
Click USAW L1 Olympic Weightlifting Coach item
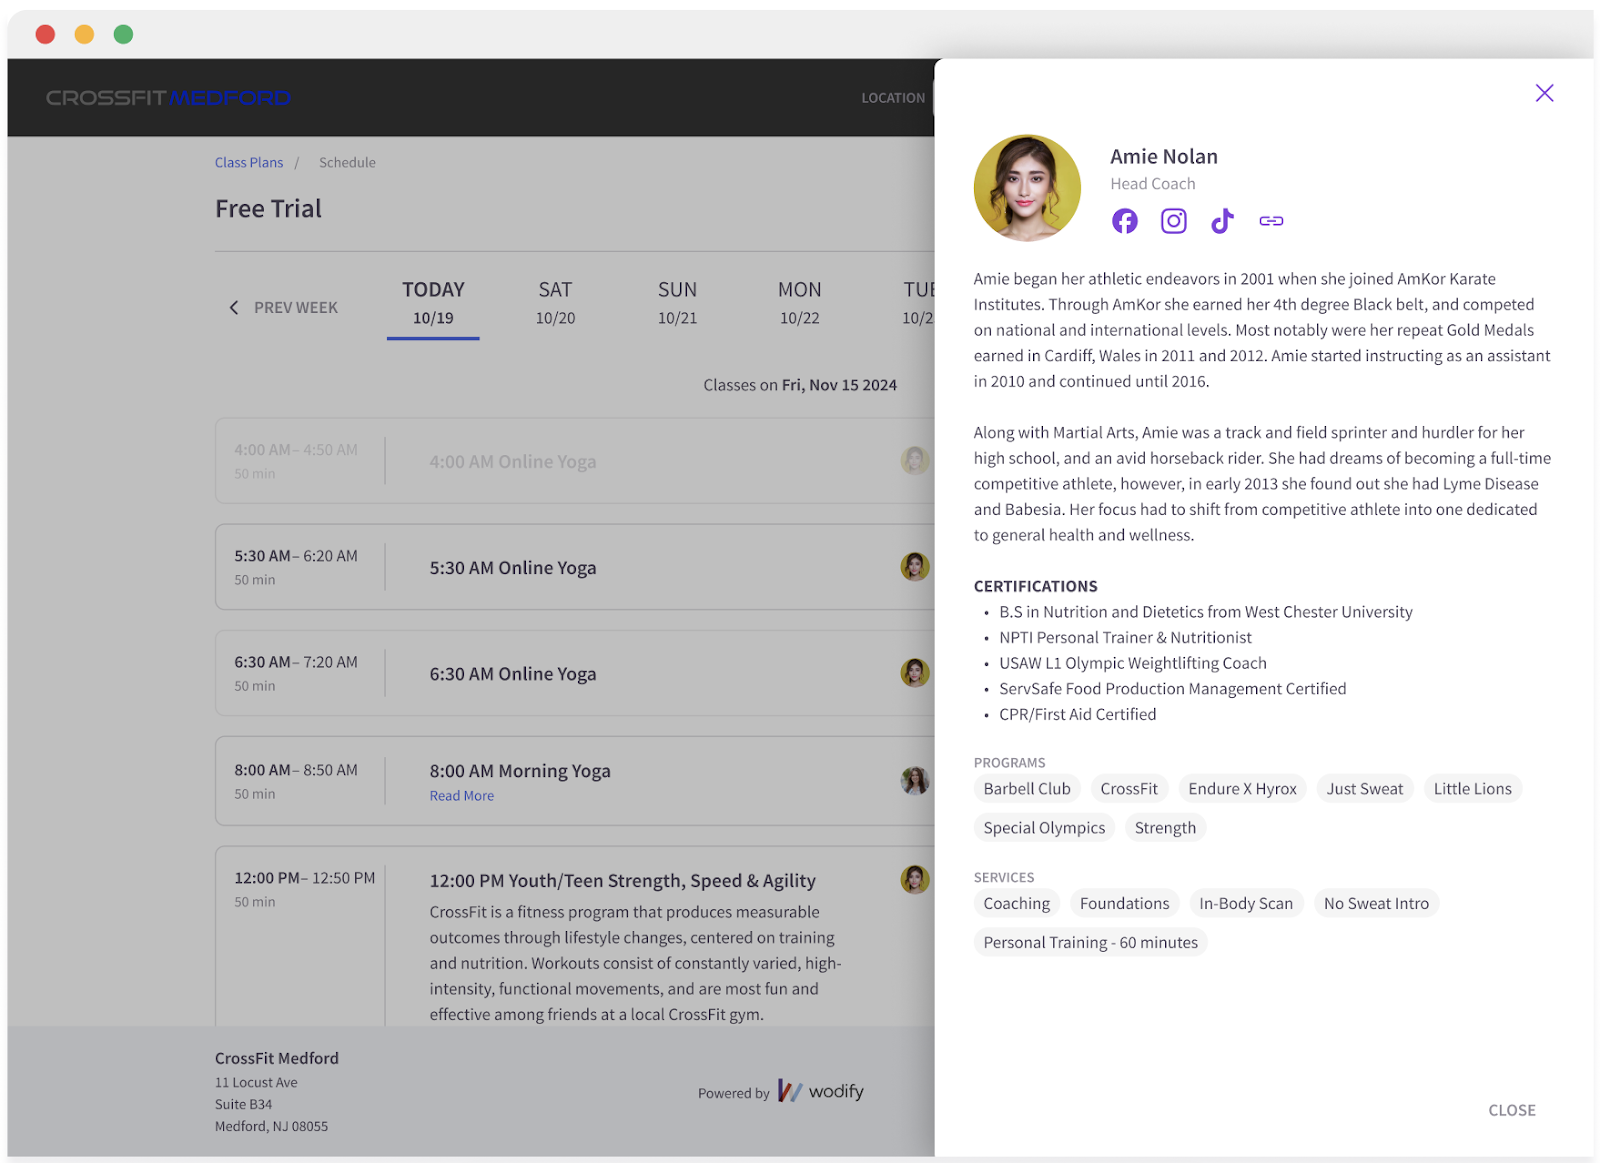[1132, 663]
